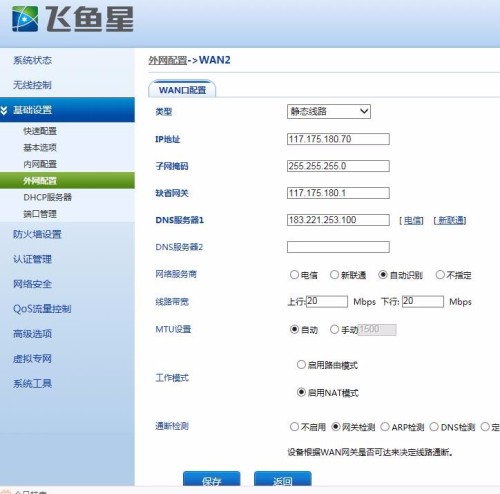Click the empty DNS服务器2 field
The height and width of the screenshot is (494, 500).
pyautogui.click(x=338, y=247)
